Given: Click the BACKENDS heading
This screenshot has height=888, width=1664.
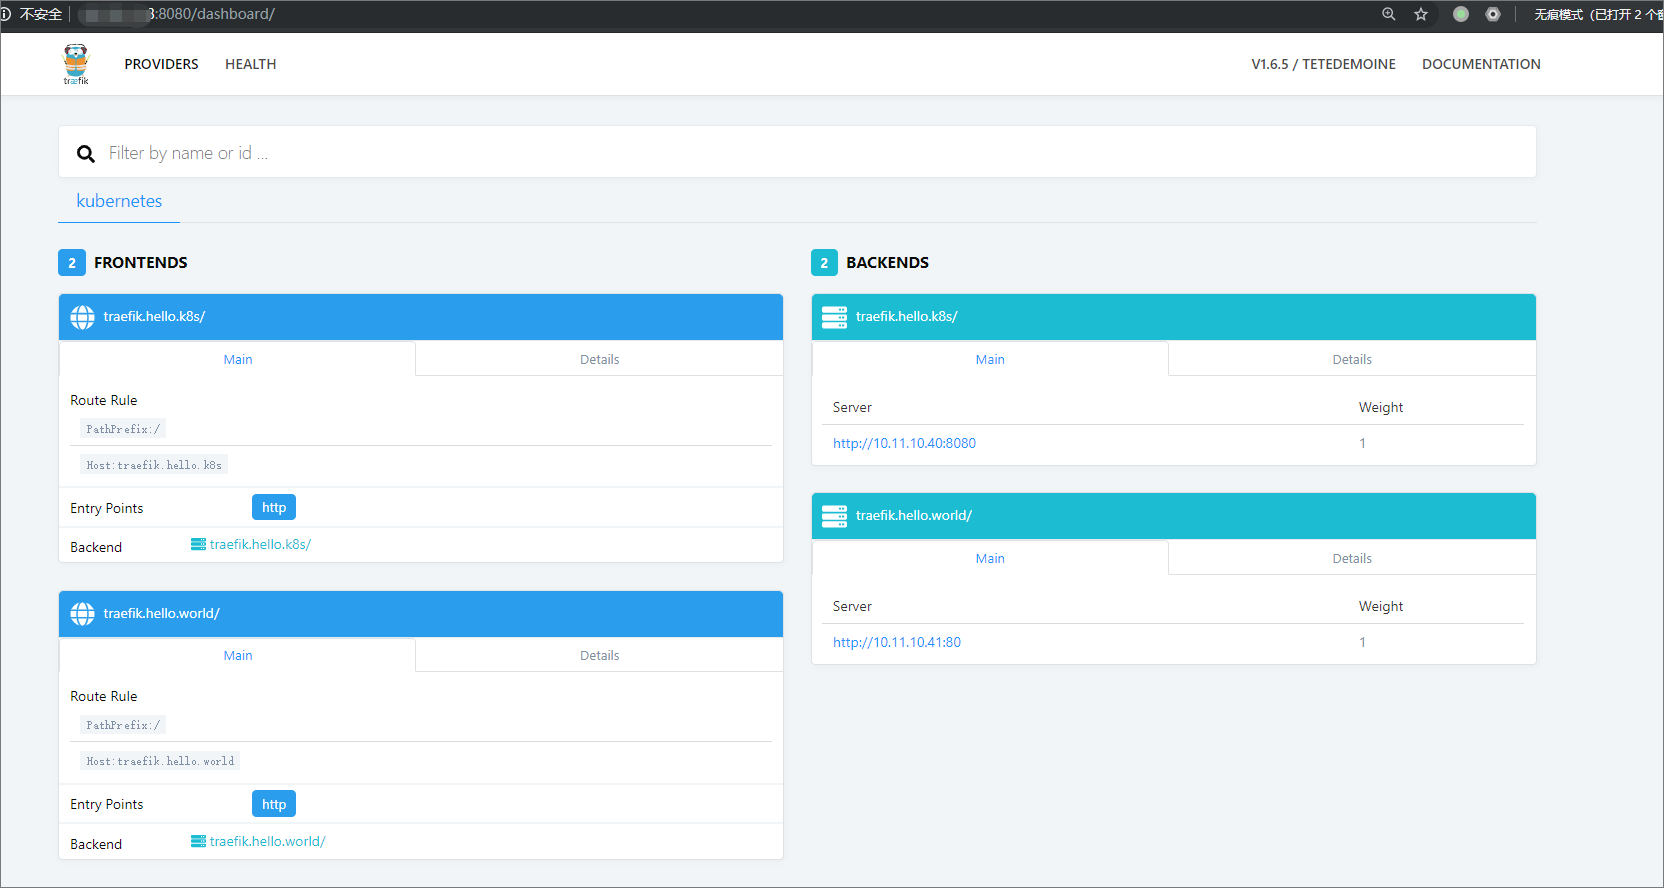Looking at the screenshot, I should [x=887, y=262].
